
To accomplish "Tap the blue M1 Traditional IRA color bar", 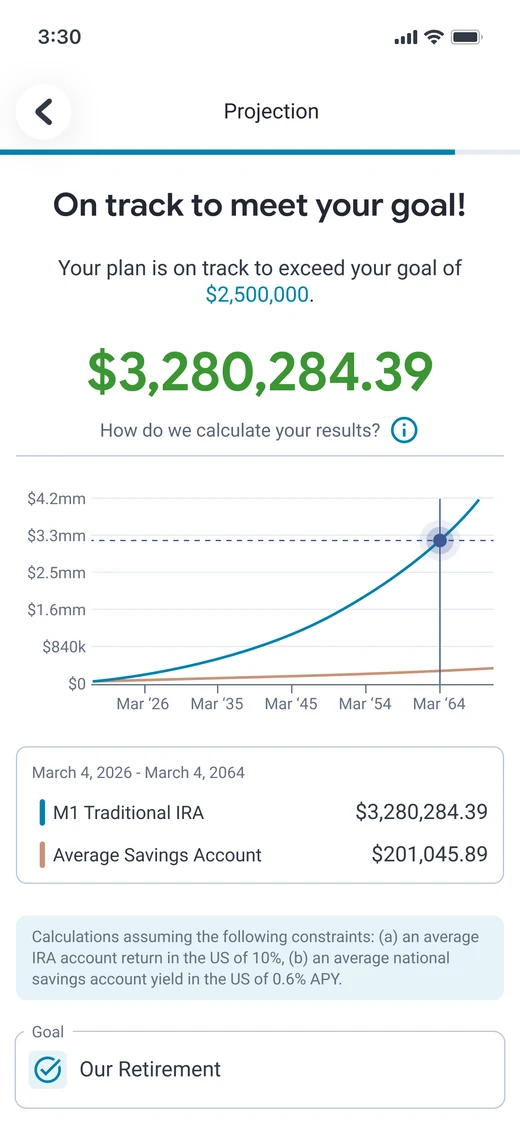I will tap(42, 812).
